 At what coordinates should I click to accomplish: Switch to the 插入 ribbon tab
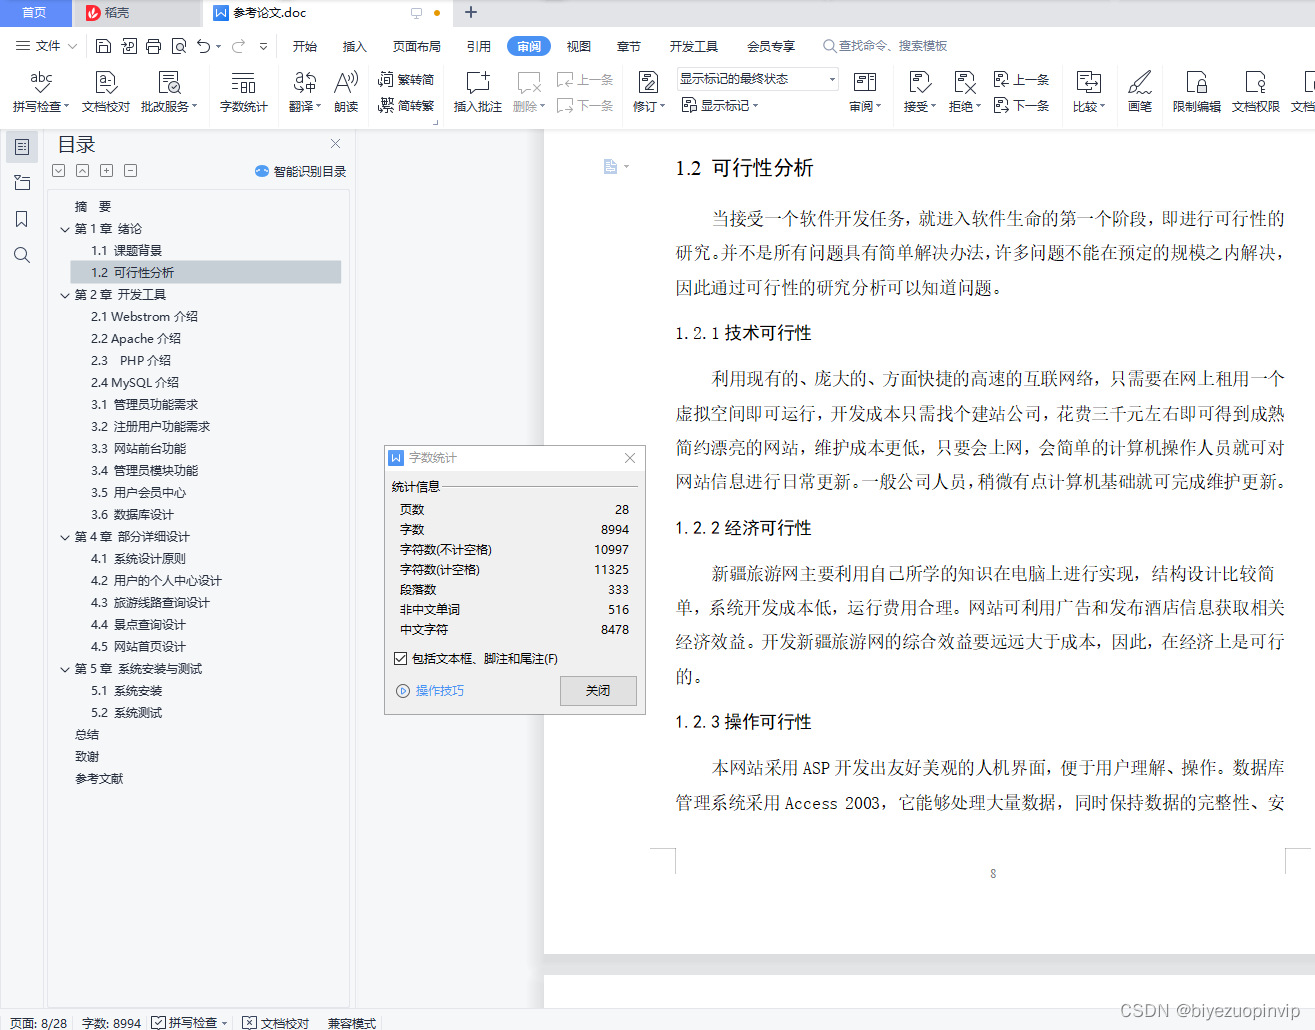click(355, 46)
